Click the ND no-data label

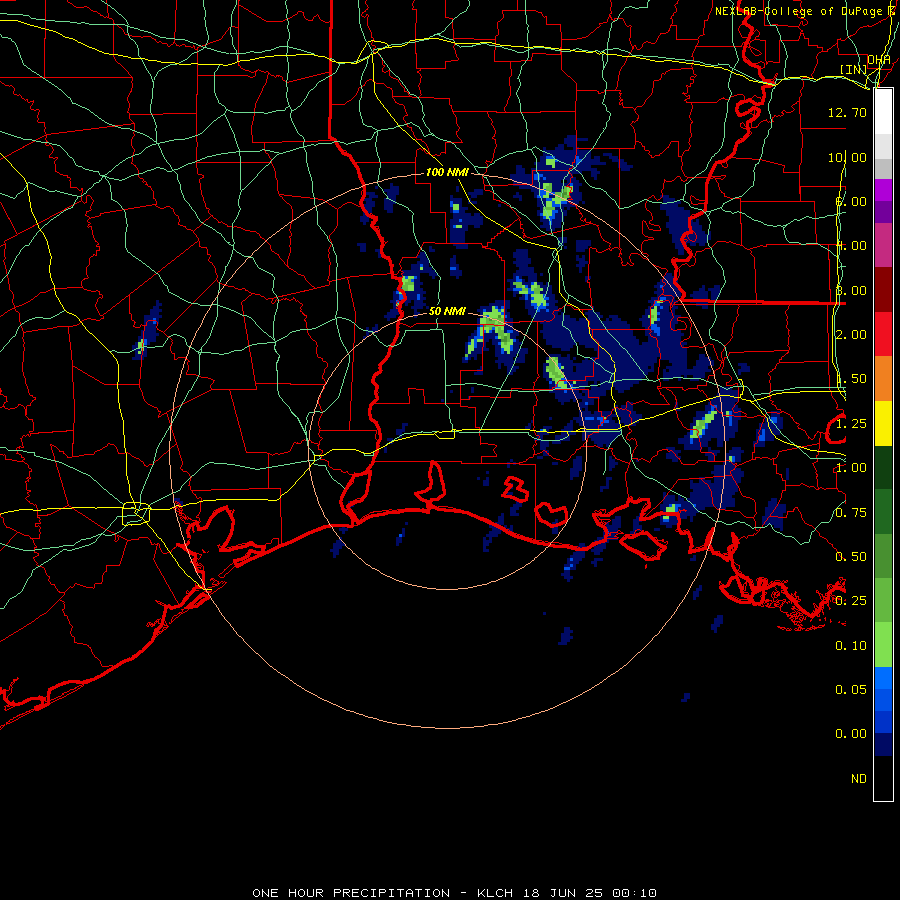click(859, 779)
